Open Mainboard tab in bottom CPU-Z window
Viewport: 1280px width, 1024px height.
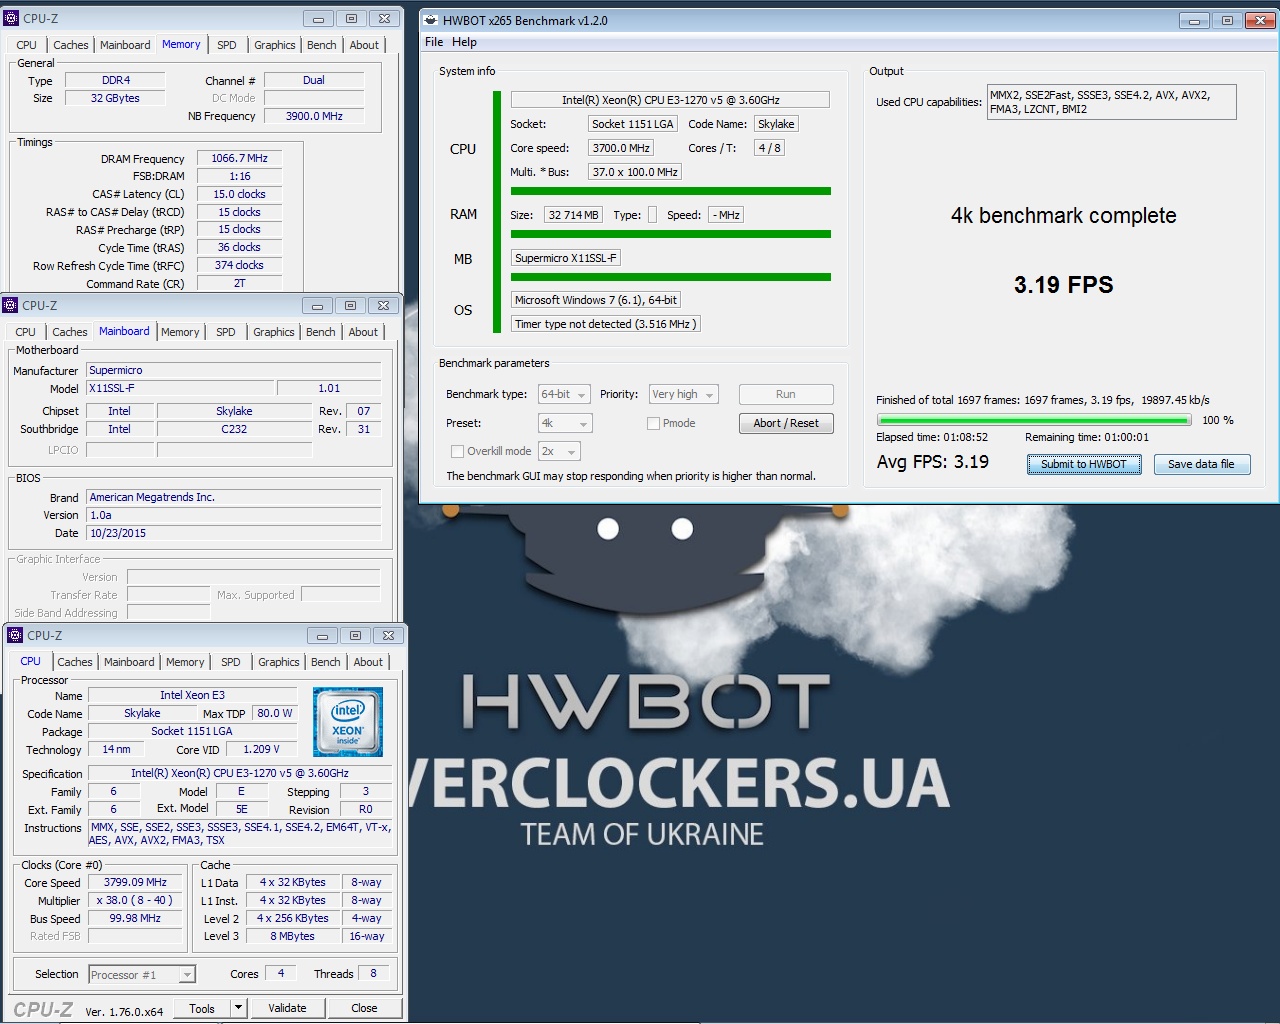tap(129, 662)
